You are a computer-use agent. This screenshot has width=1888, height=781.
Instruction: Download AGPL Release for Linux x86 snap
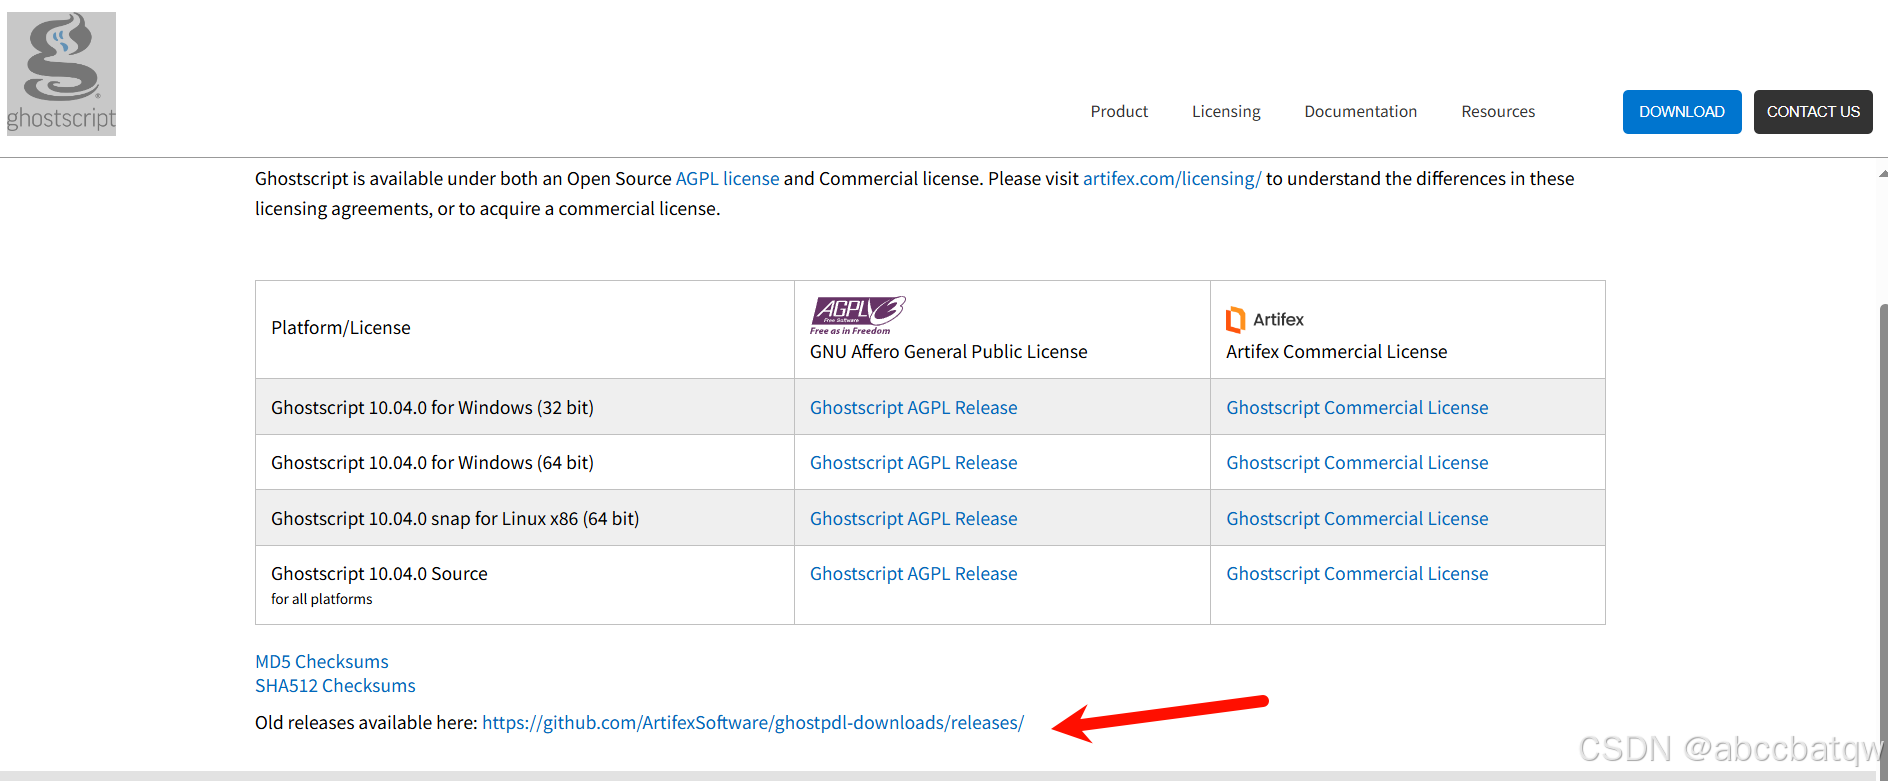(x=913, y=519)
